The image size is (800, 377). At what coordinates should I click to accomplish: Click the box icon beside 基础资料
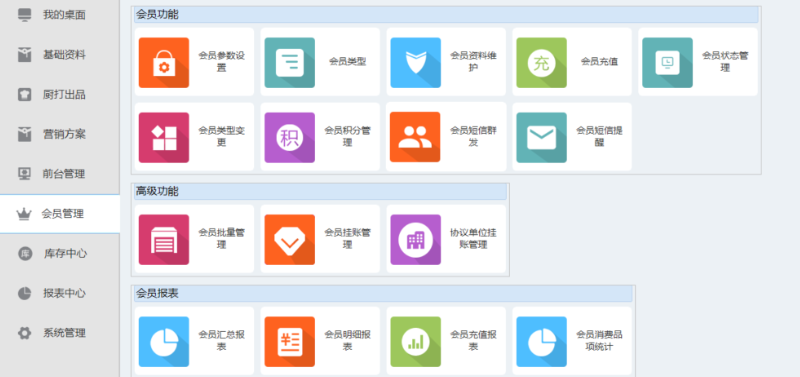pyautogui.click(x=24, y=55)
